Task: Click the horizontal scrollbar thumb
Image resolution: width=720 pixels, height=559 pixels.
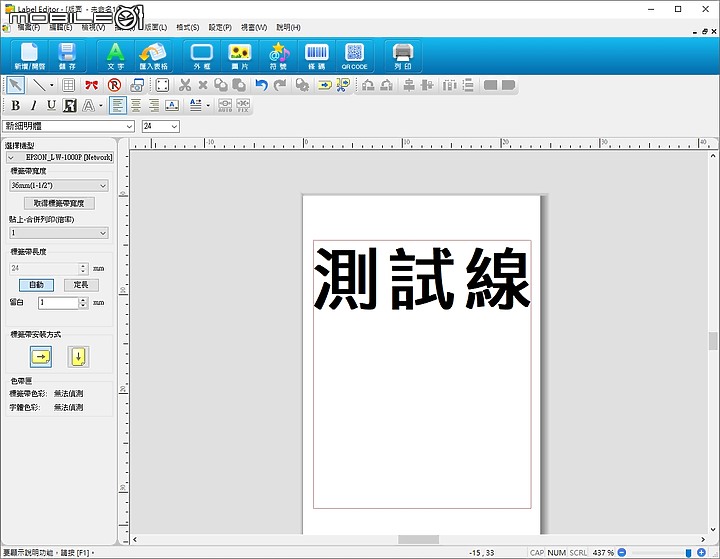Action: 418,539
